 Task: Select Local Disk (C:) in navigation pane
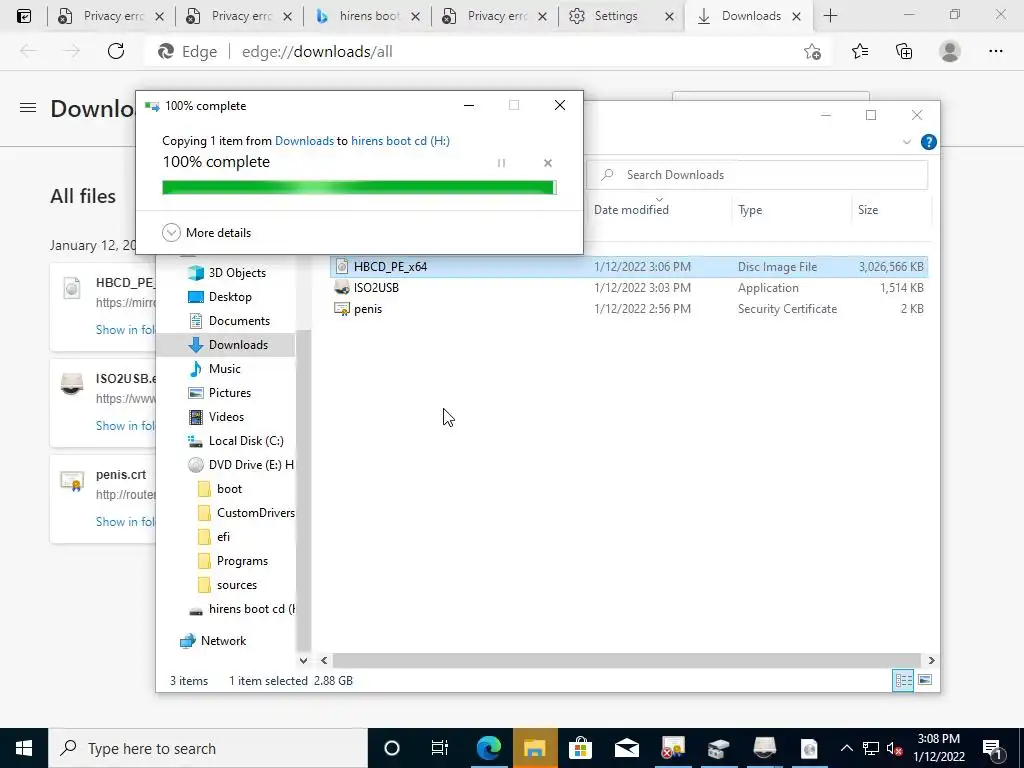236,441
